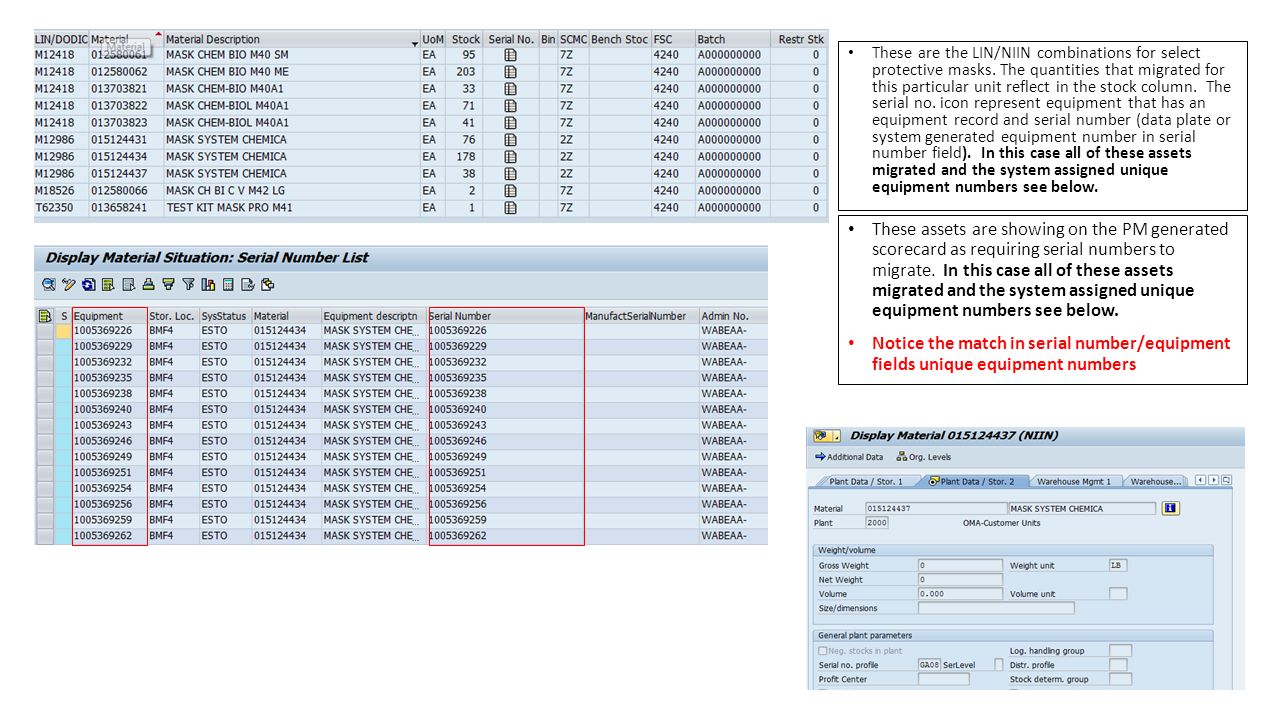The image size is (1280, 720).
Task: Click the Weight unit field showing LB
Action: click(1118, 565)
